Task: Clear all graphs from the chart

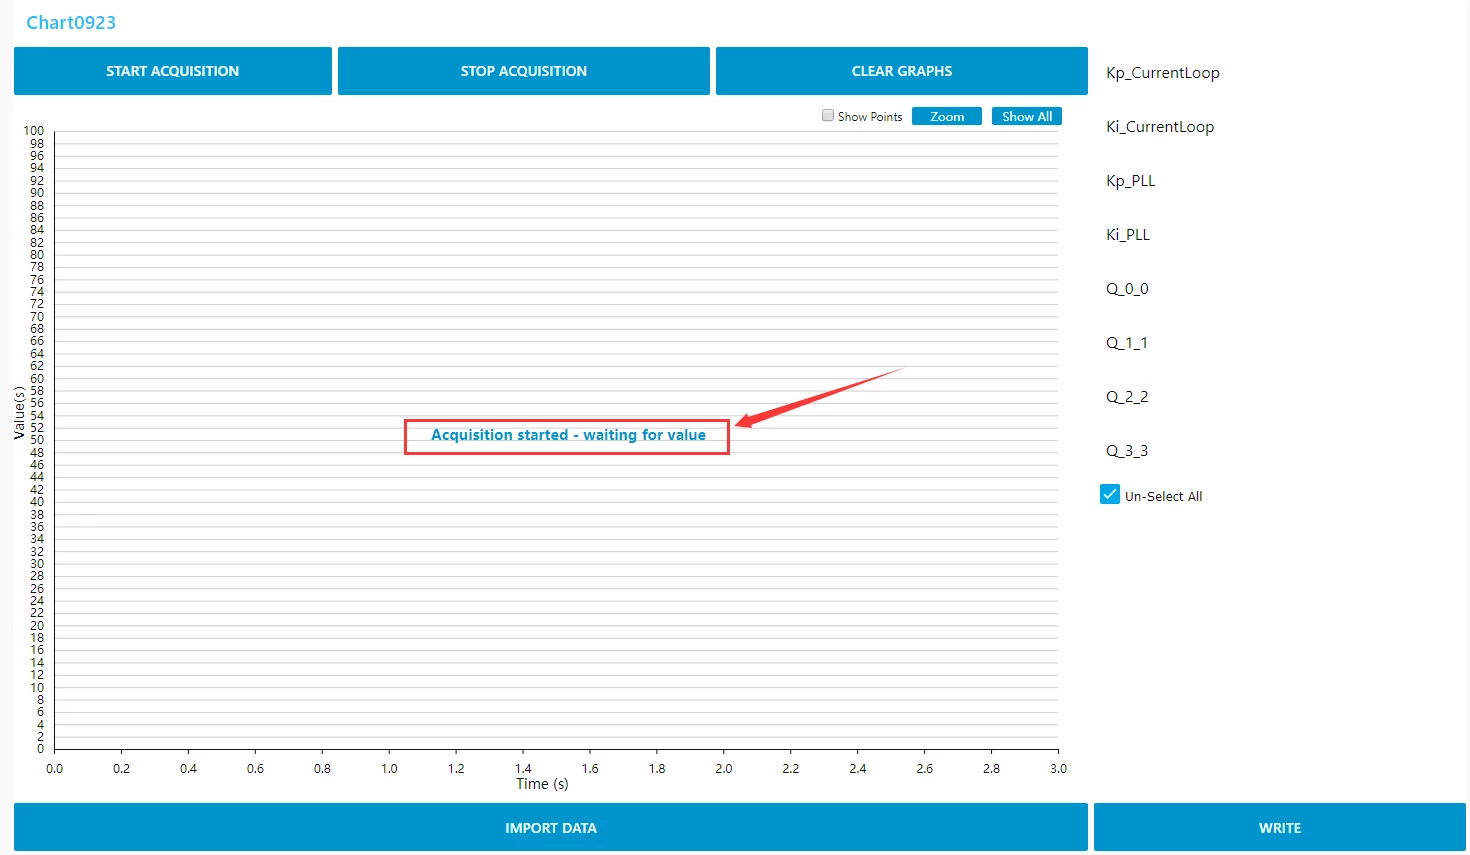Action: click(902, 71)
